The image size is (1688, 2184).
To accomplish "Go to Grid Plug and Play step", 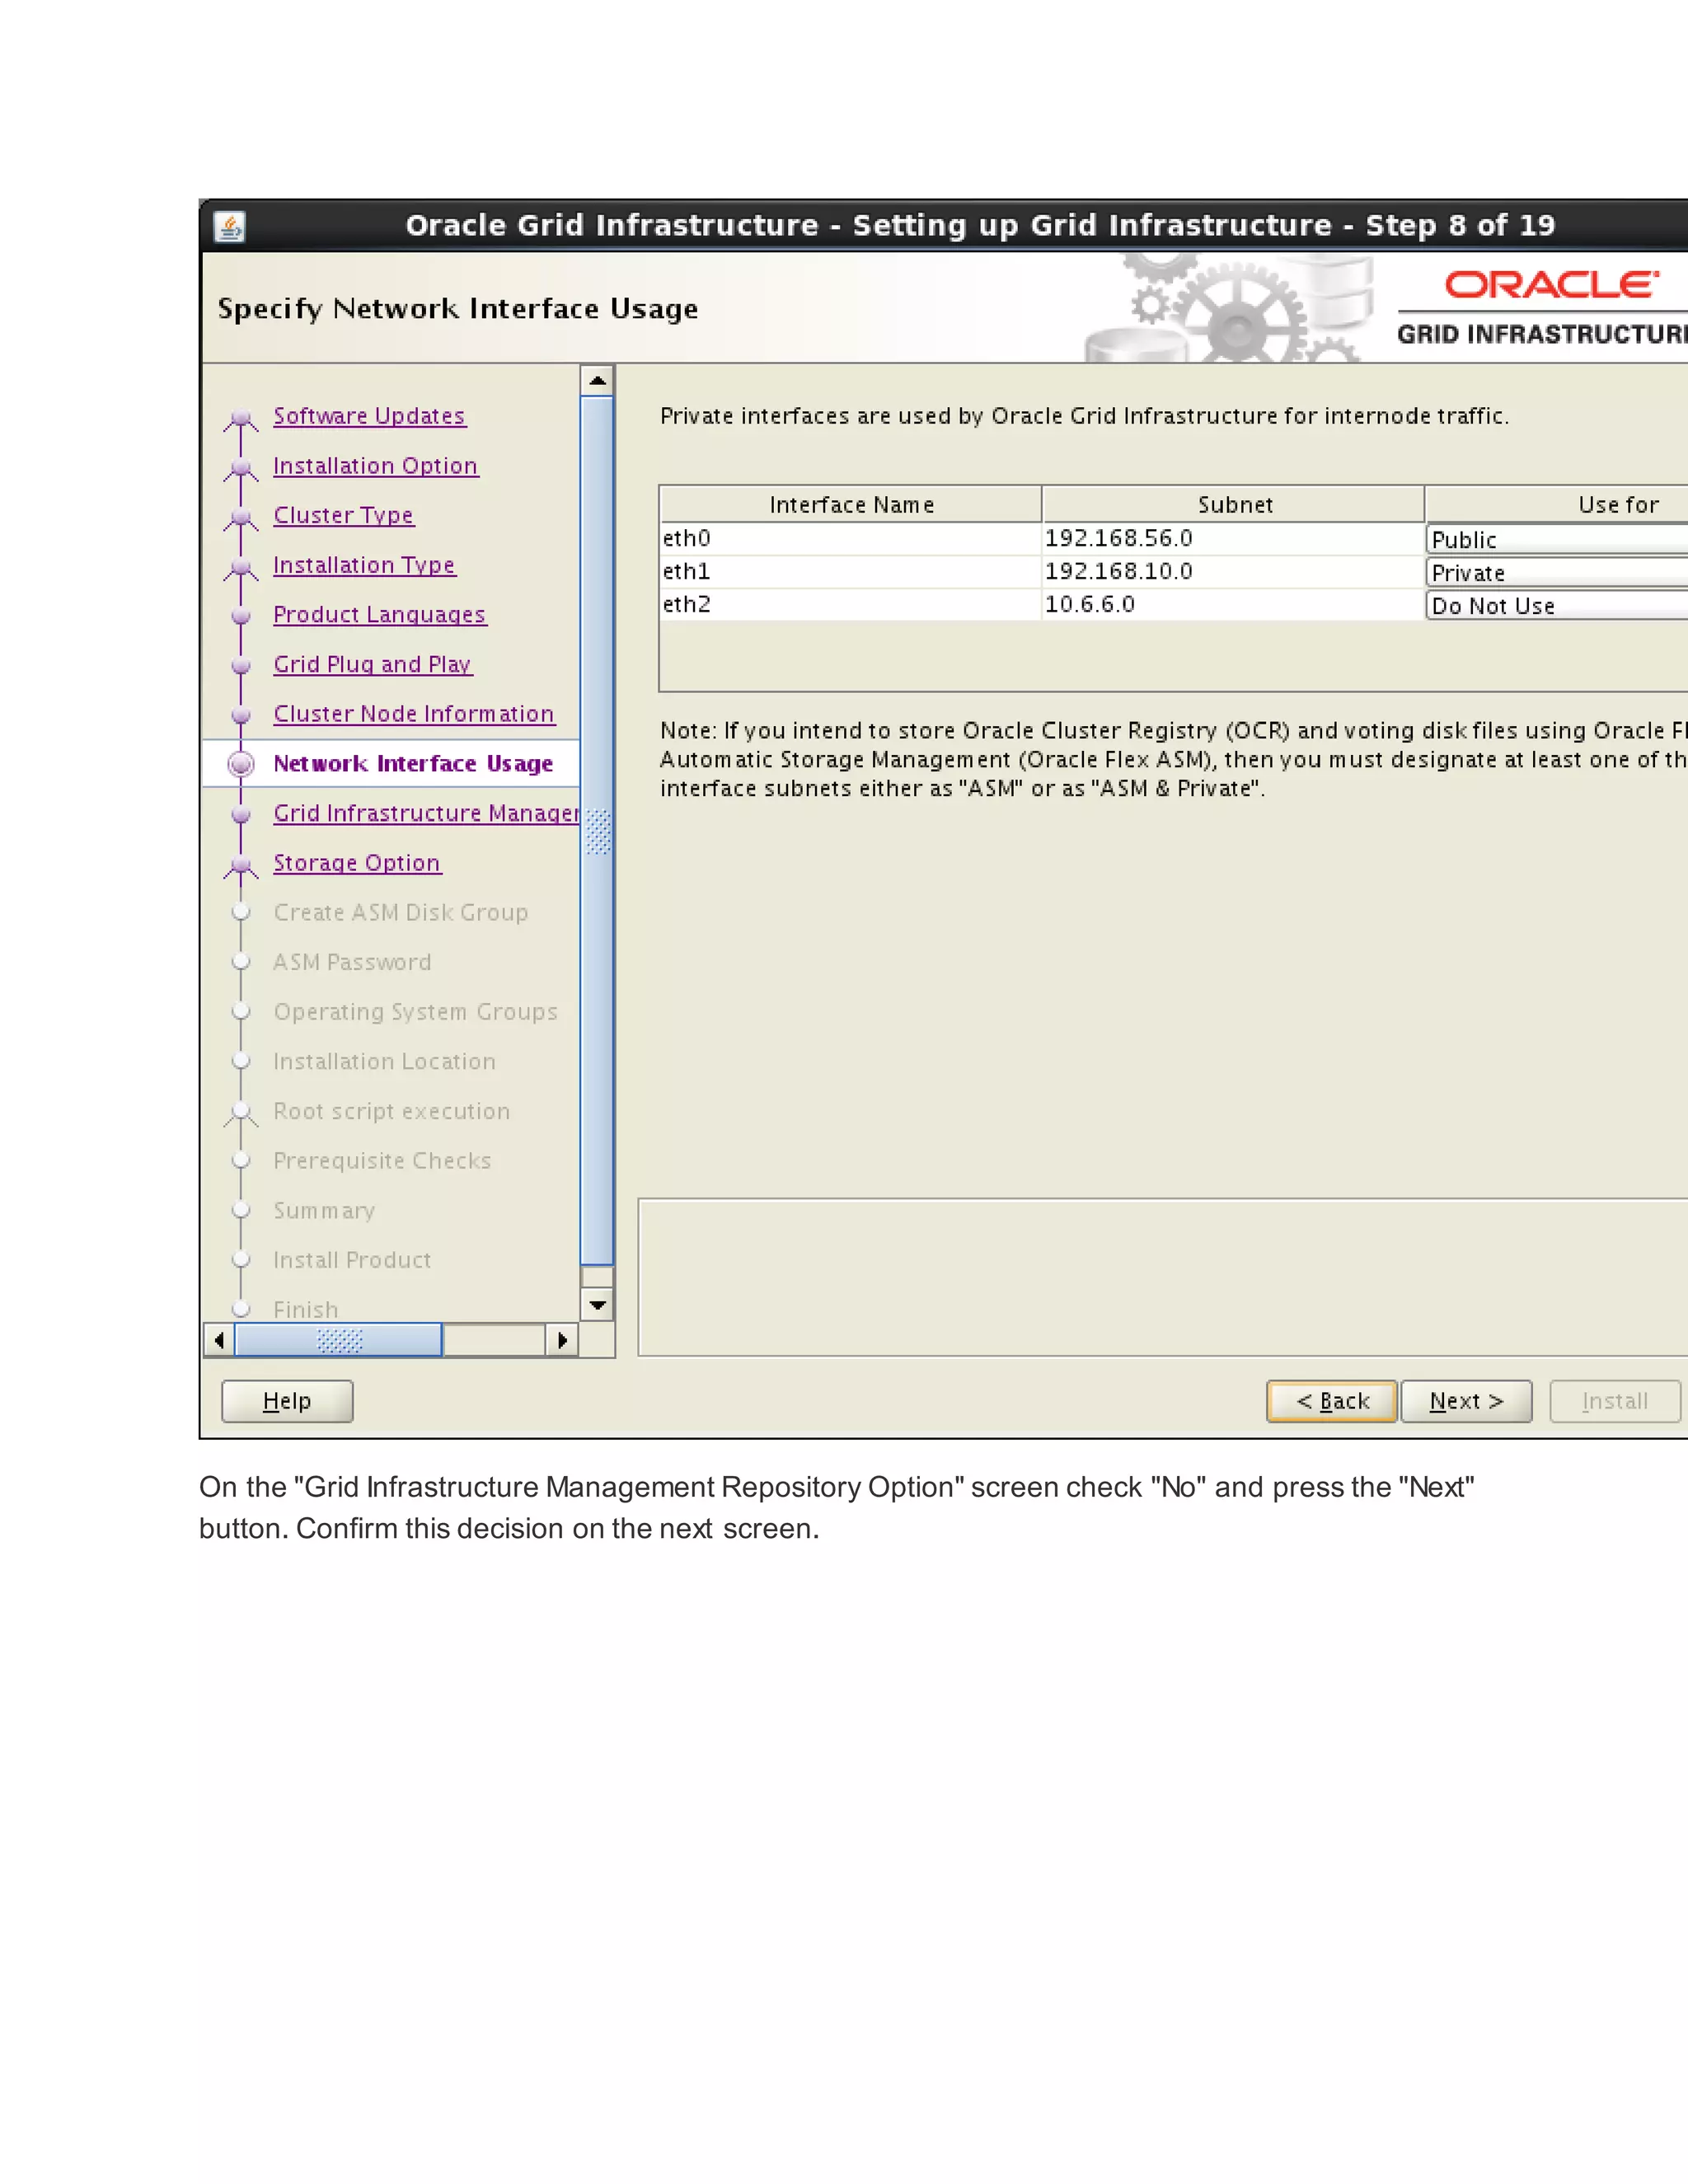I will click(x=372, y=664).
